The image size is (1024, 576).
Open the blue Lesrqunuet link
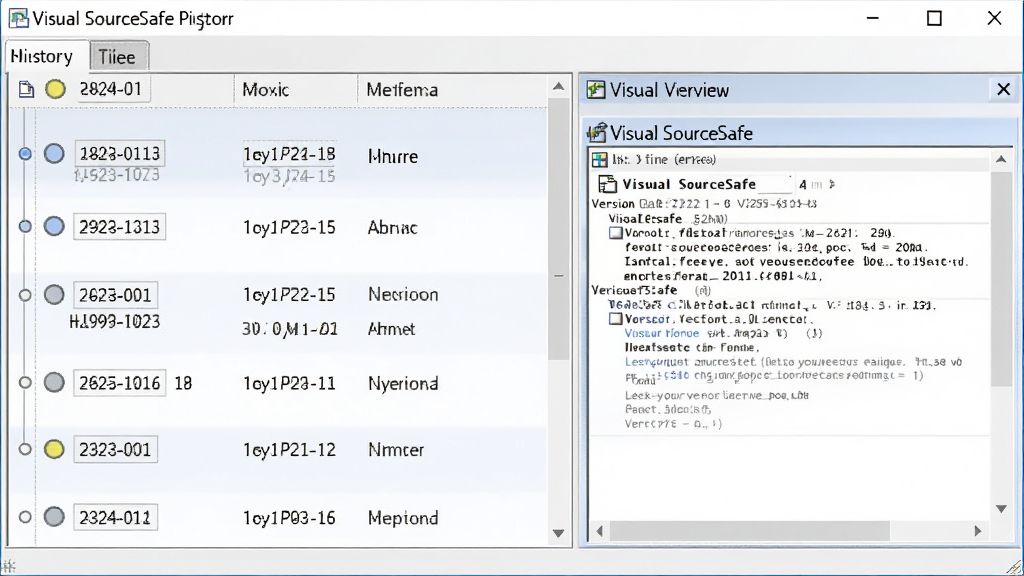click(x=657, y=362)
